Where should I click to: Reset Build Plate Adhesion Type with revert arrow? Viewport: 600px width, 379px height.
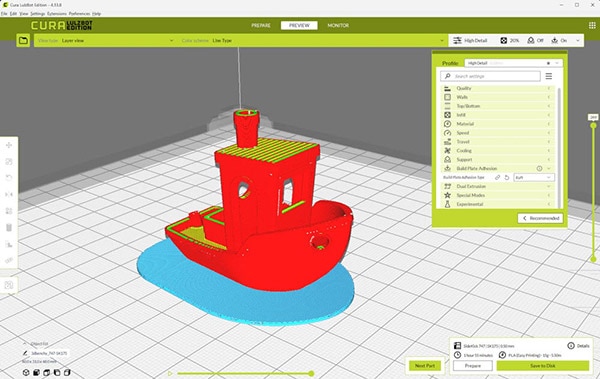coord(507,178)
